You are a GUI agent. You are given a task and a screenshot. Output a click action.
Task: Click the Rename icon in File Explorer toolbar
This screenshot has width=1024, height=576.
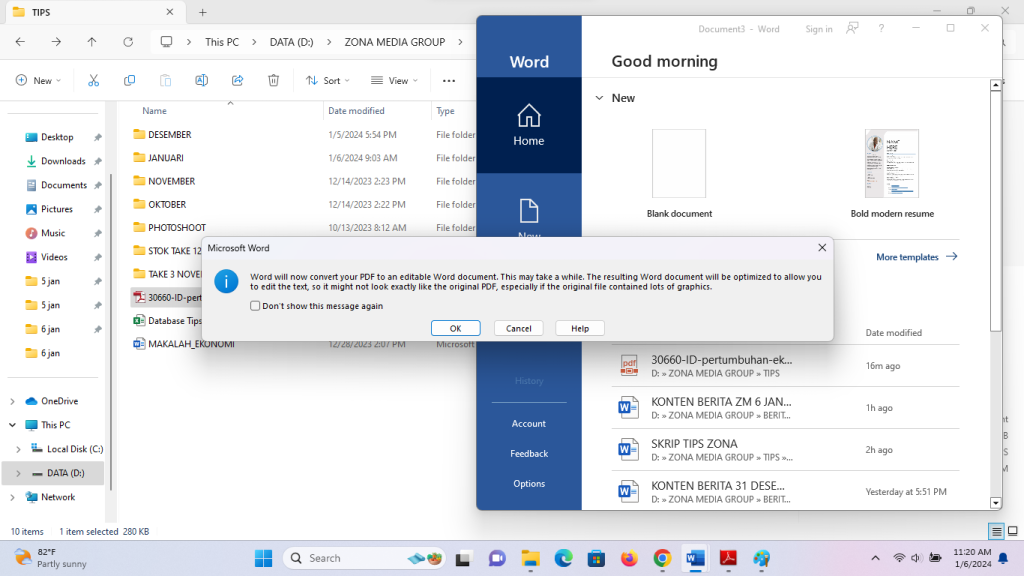(201, 80)
